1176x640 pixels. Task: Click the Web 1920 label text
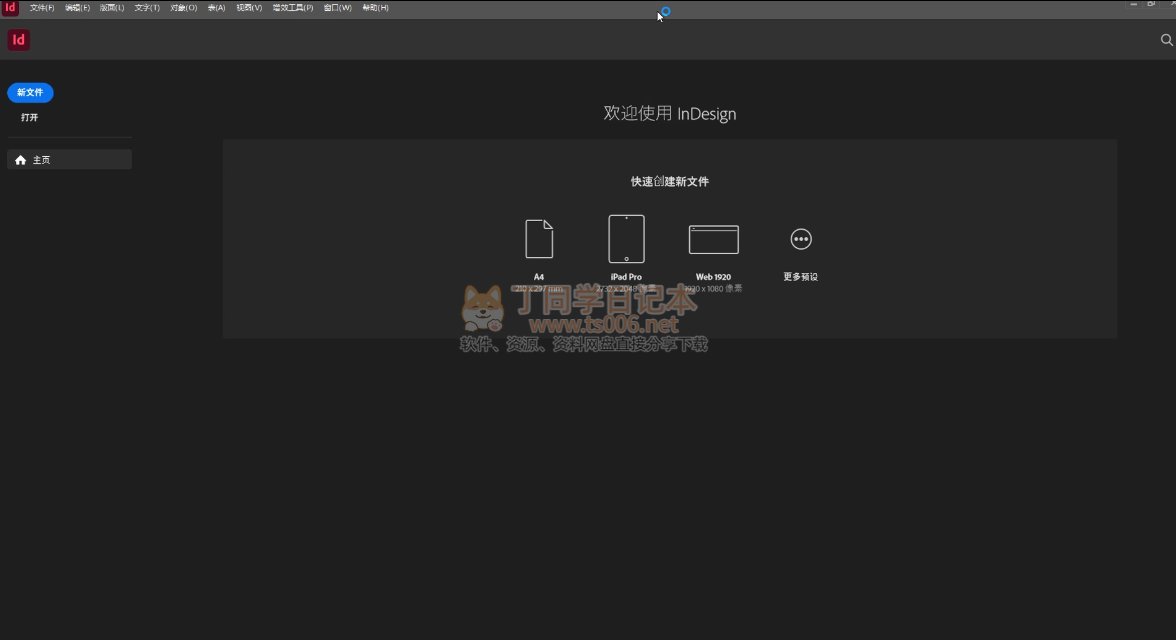[713, 277]
